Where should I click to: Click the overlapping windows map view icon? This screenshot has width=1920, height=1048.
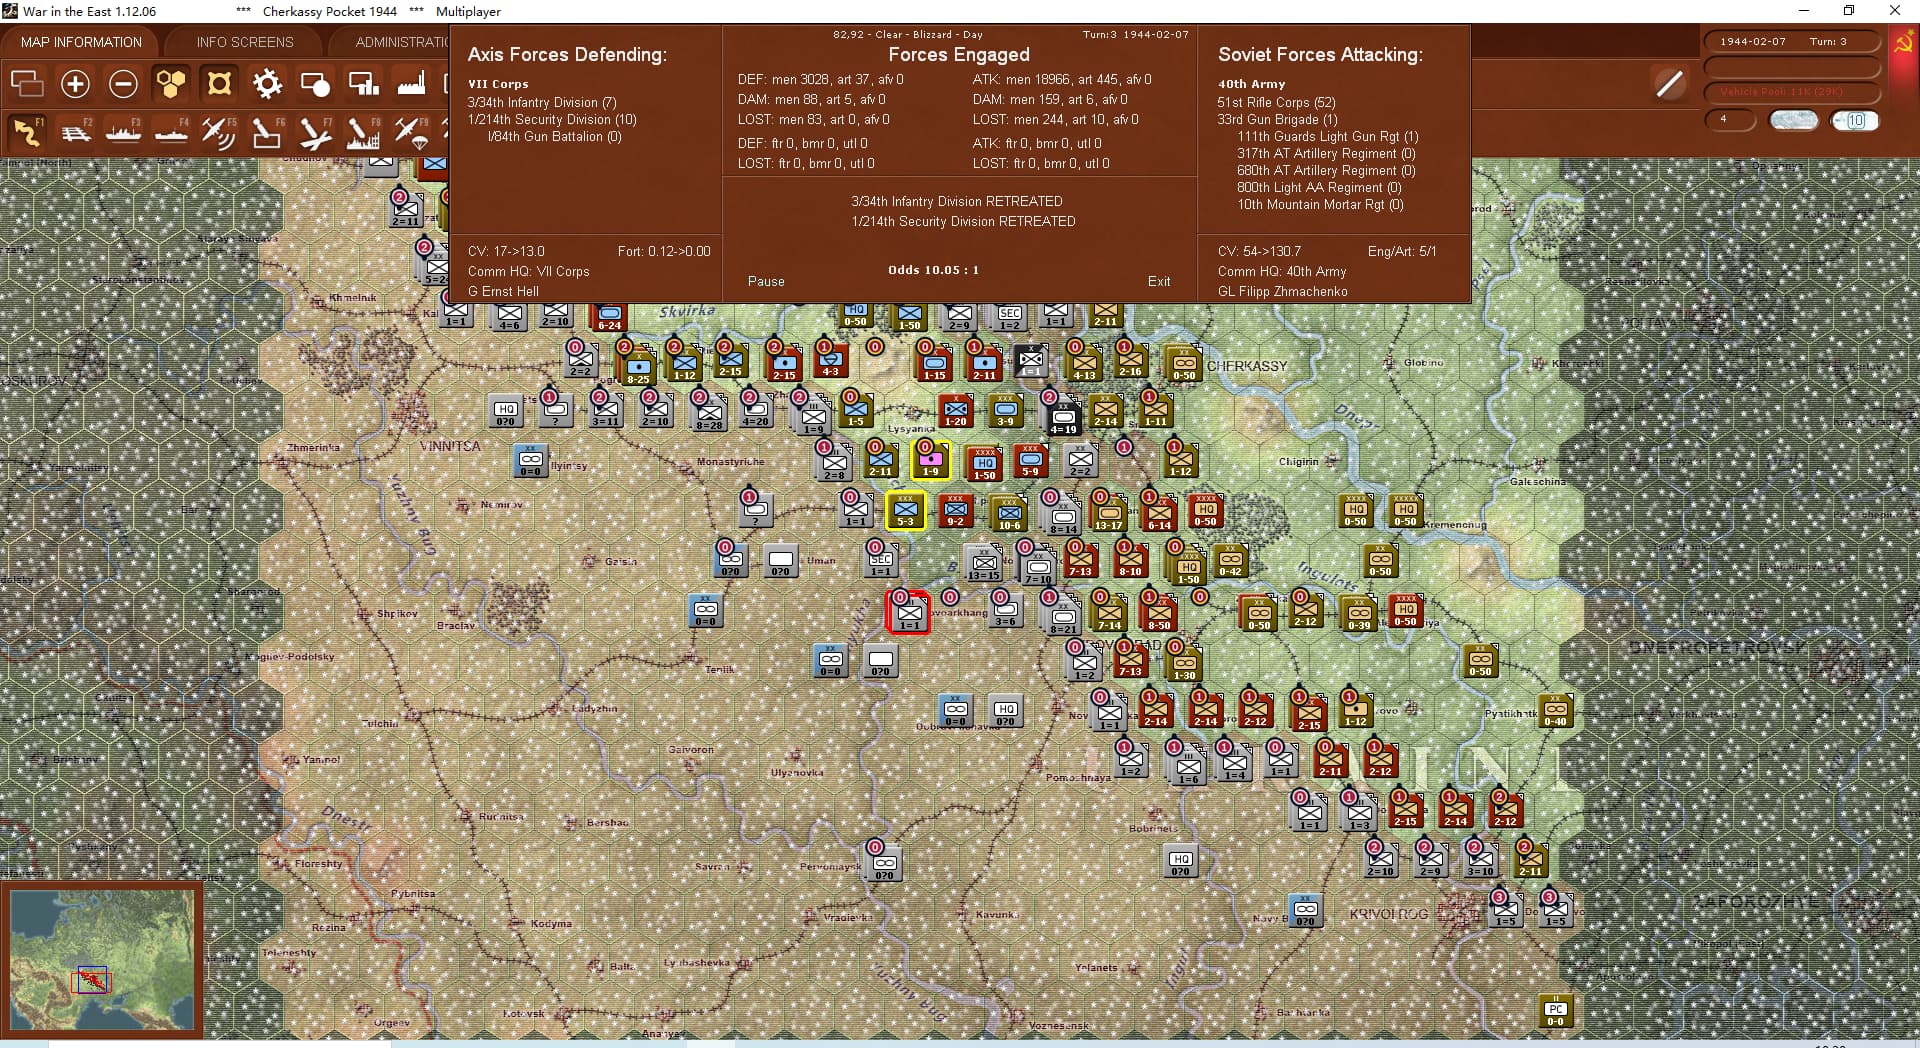[27, 83]
